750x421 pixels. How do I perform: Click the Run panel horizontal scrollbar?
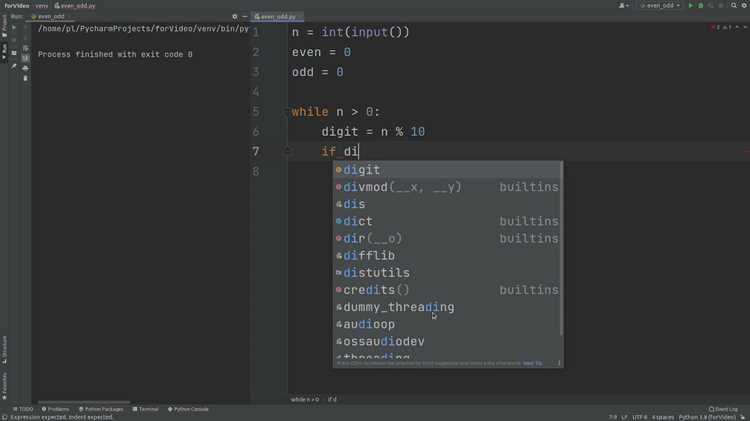click(x=84, y=402)
